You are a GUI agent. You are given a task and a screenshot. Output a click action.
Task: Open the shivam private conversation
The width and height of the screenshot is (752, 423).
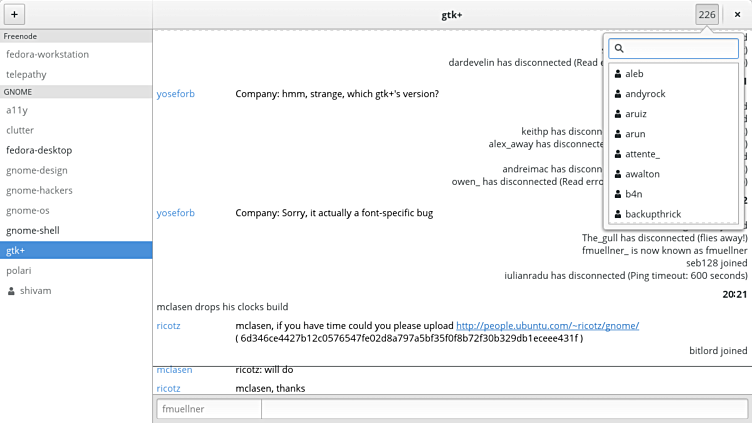click(34, 291)
